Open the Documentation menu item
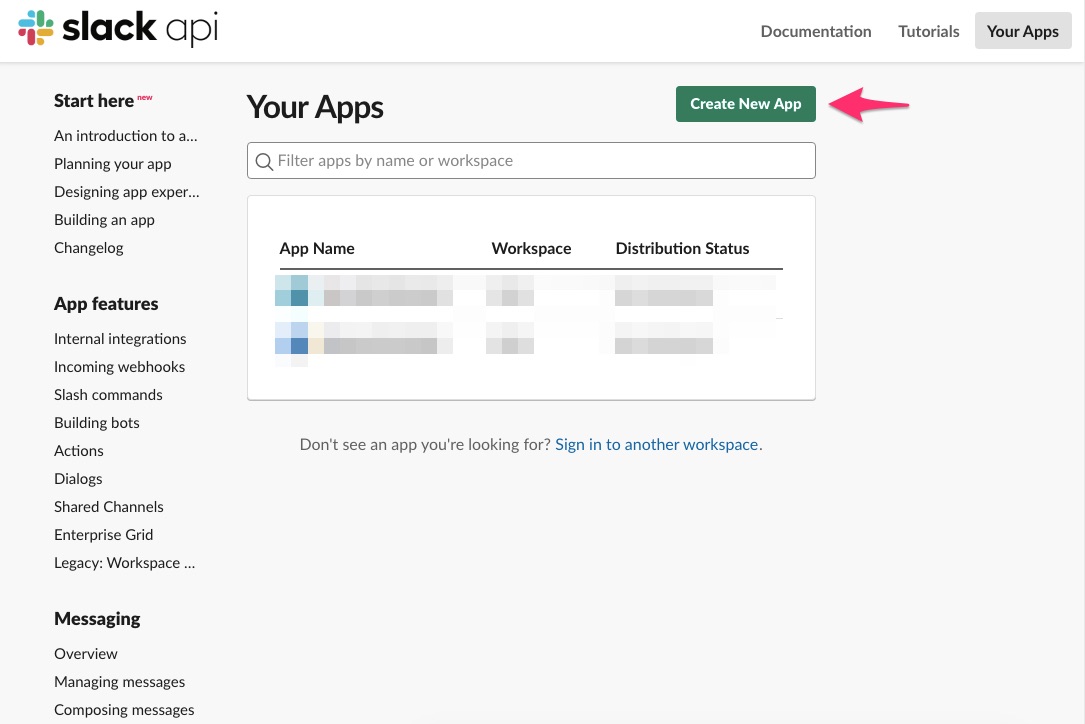This screenshot has width=1085, height=724. click(816, 31)
